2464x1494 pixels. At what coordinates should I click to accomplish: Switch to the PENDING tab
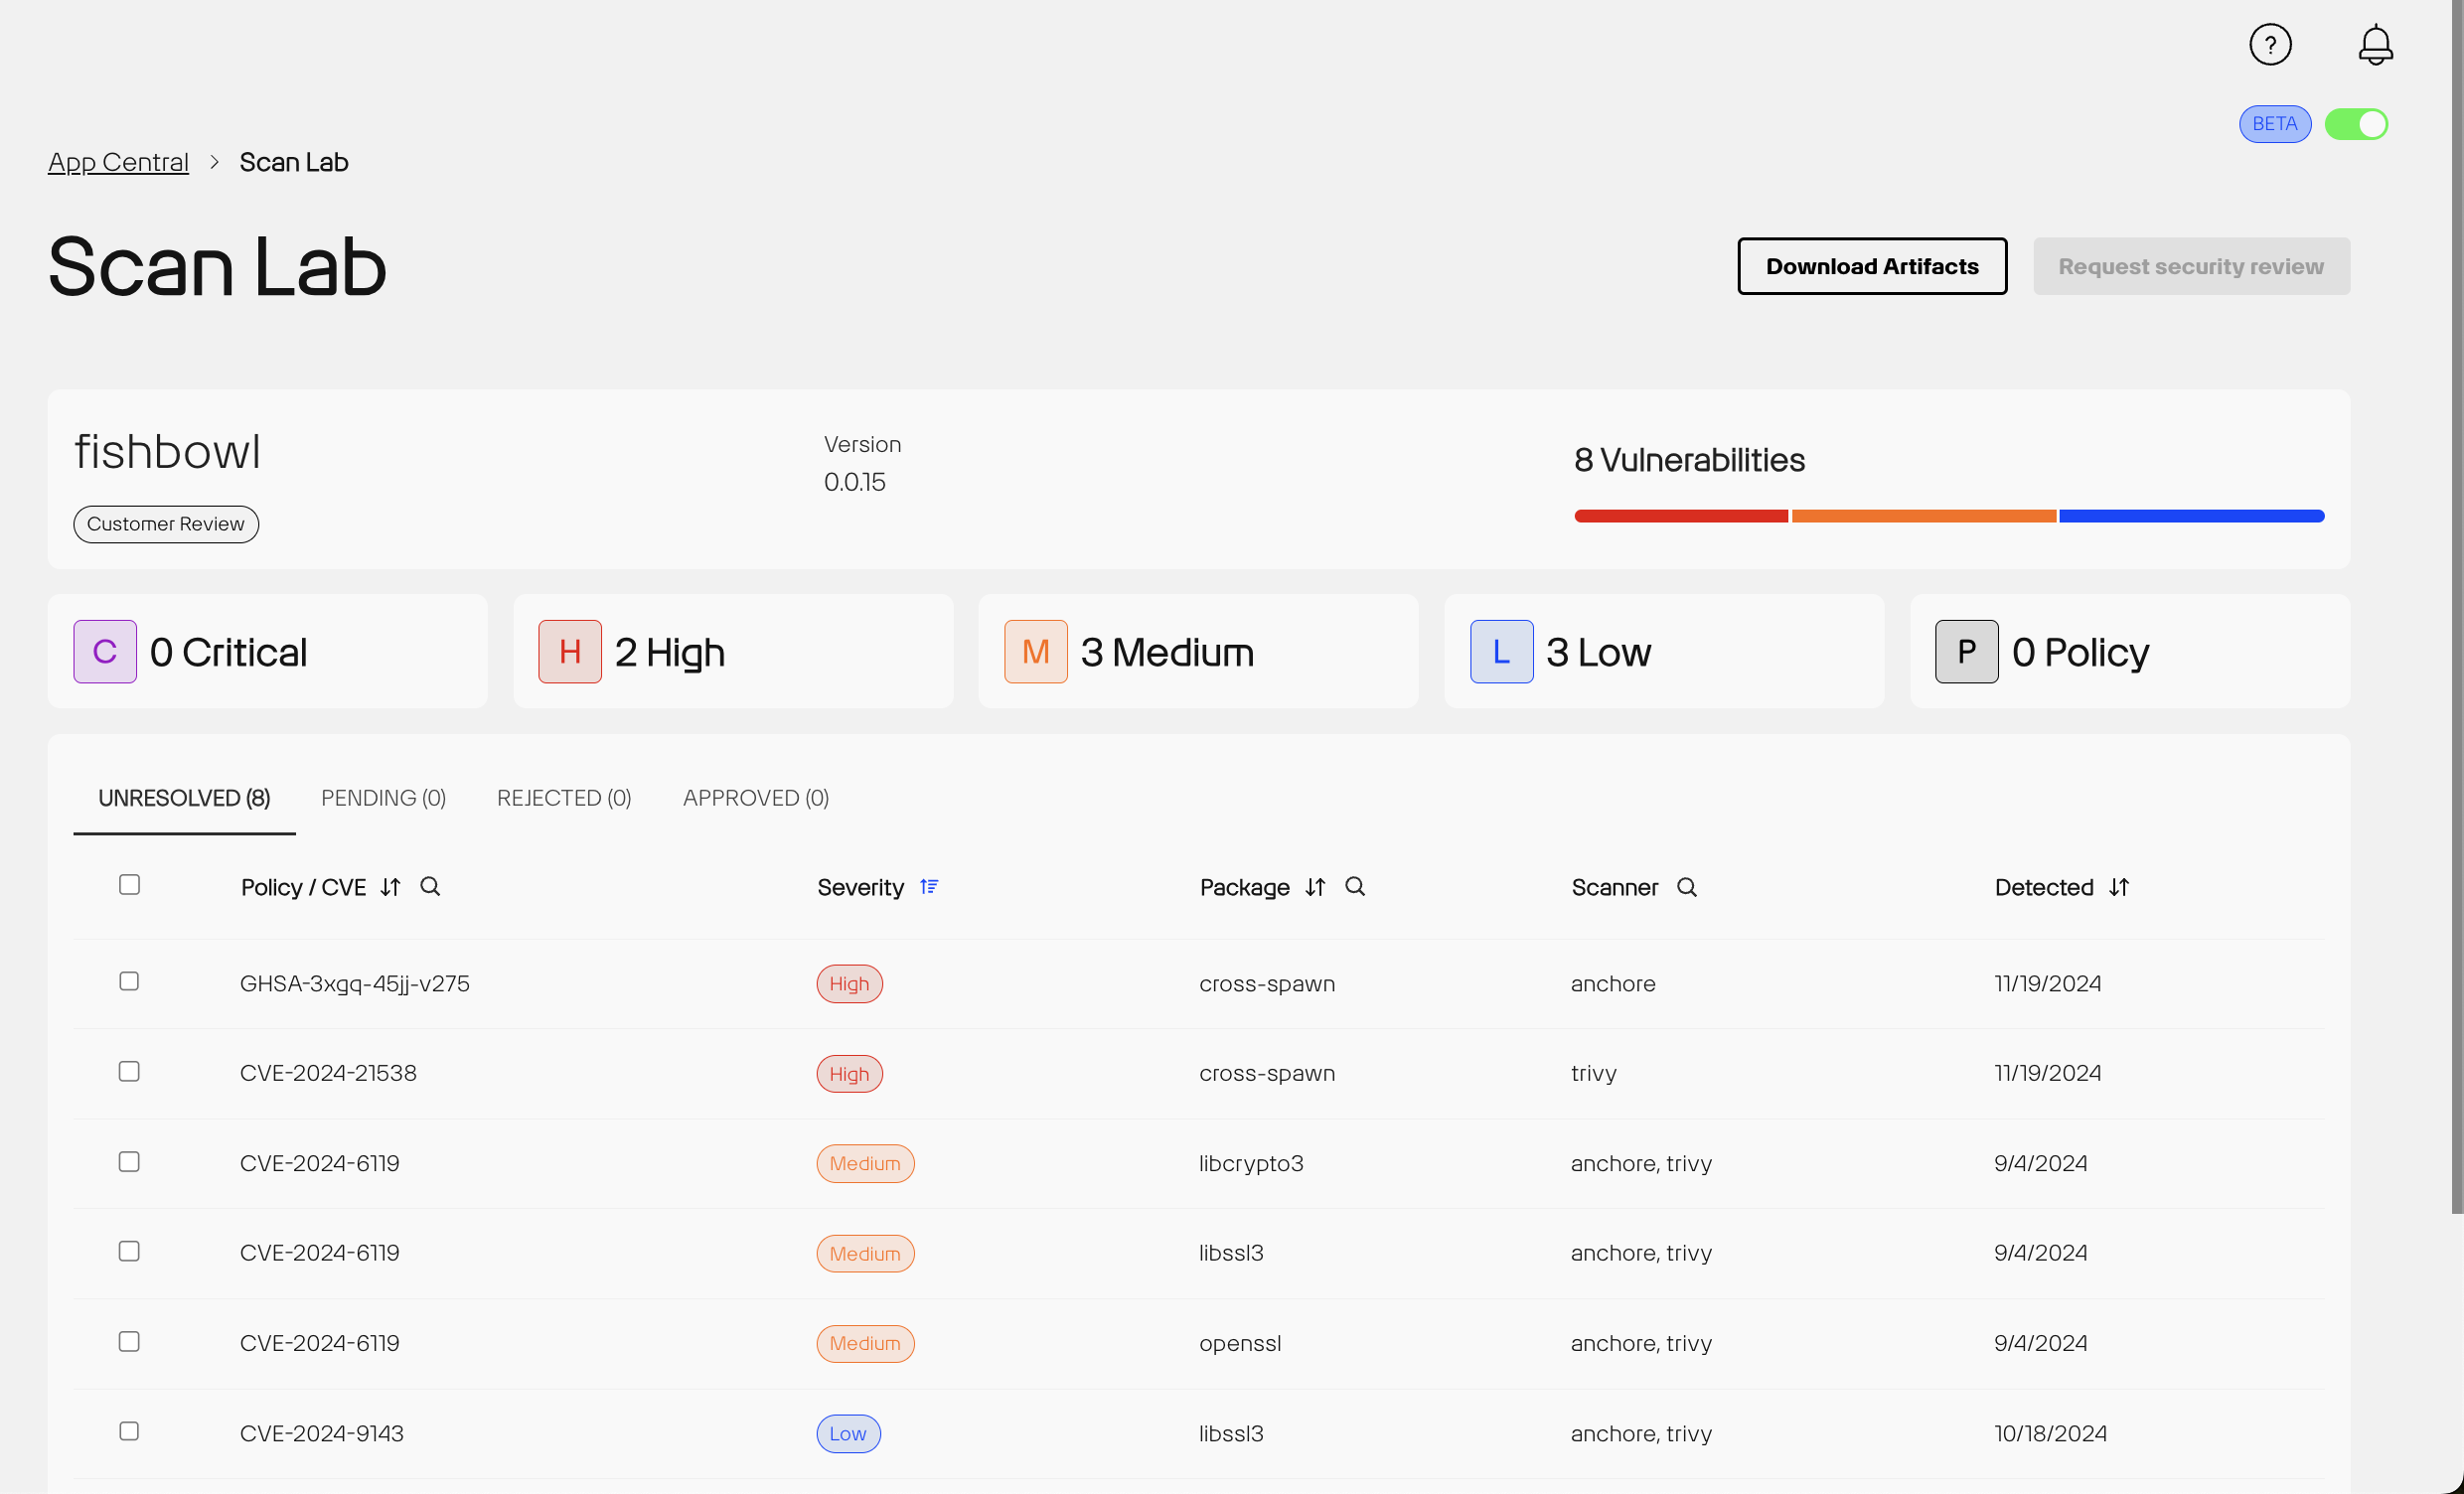[384, 799]
